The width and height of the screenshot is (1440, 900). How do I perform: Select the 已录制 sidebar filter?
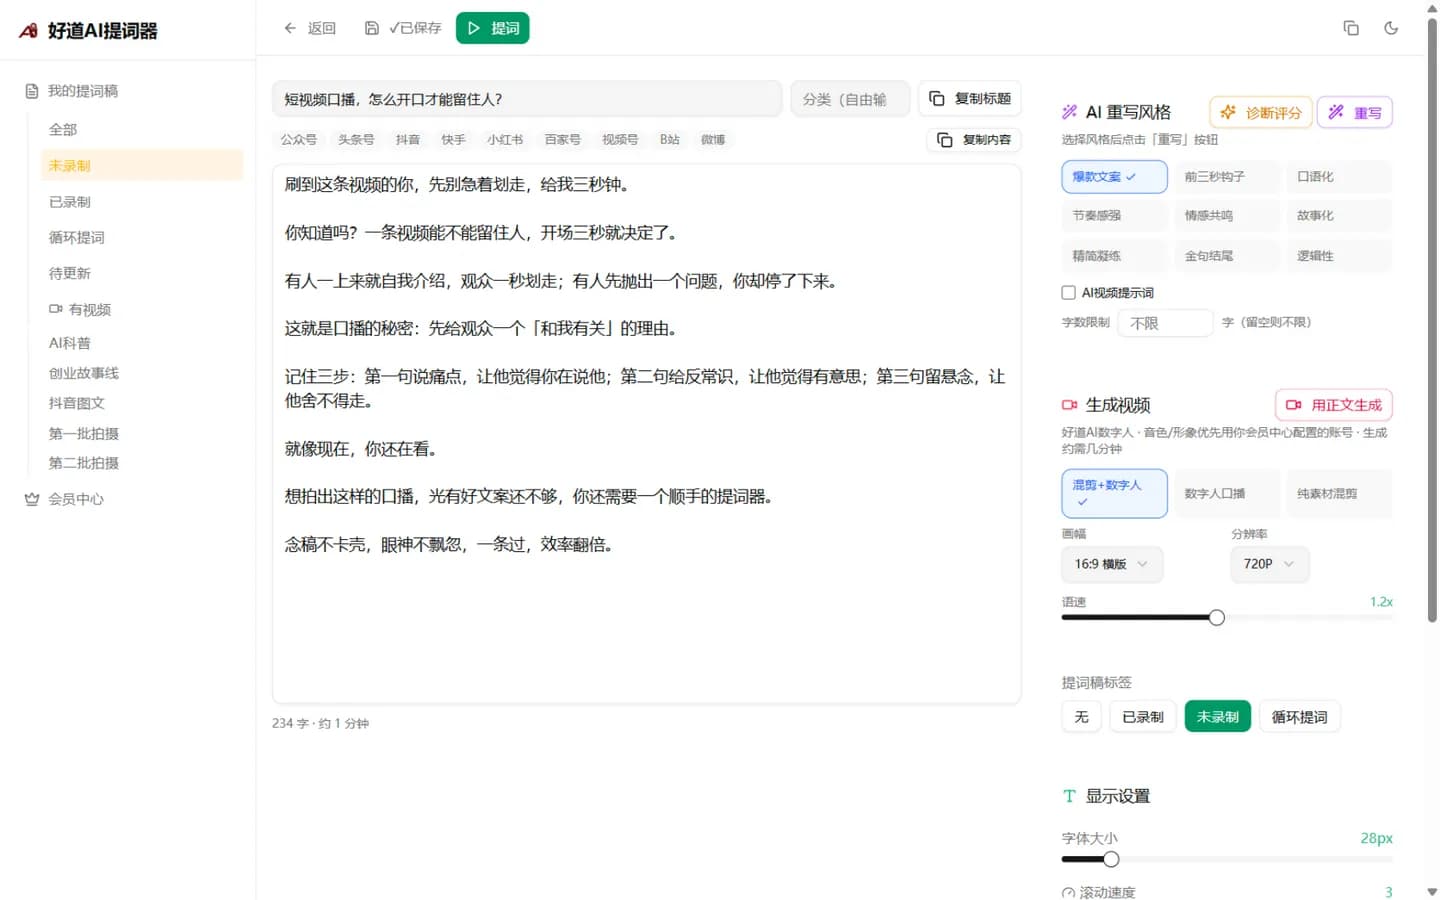point(142,202)
